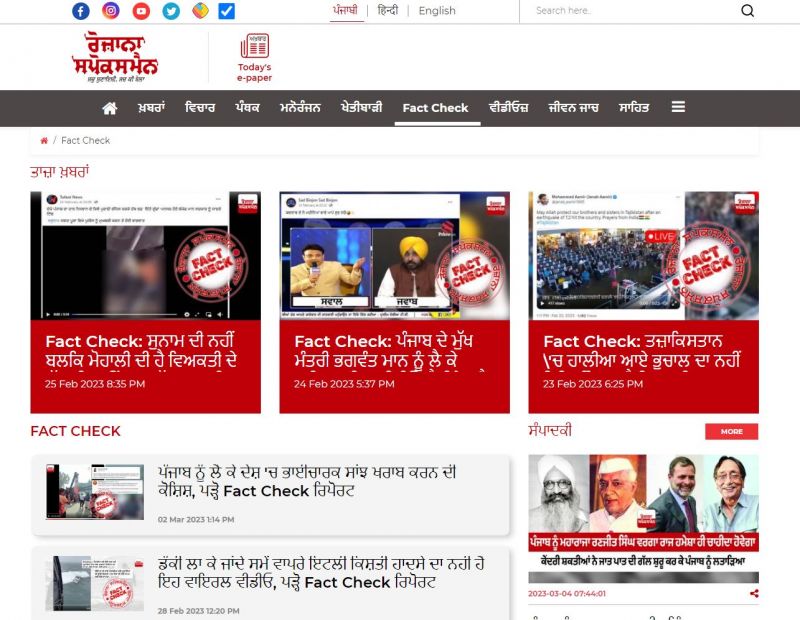Viewport: 800px width, 620px height.
Task: Open the Instagram social icon
Action: tap(111, 11)
